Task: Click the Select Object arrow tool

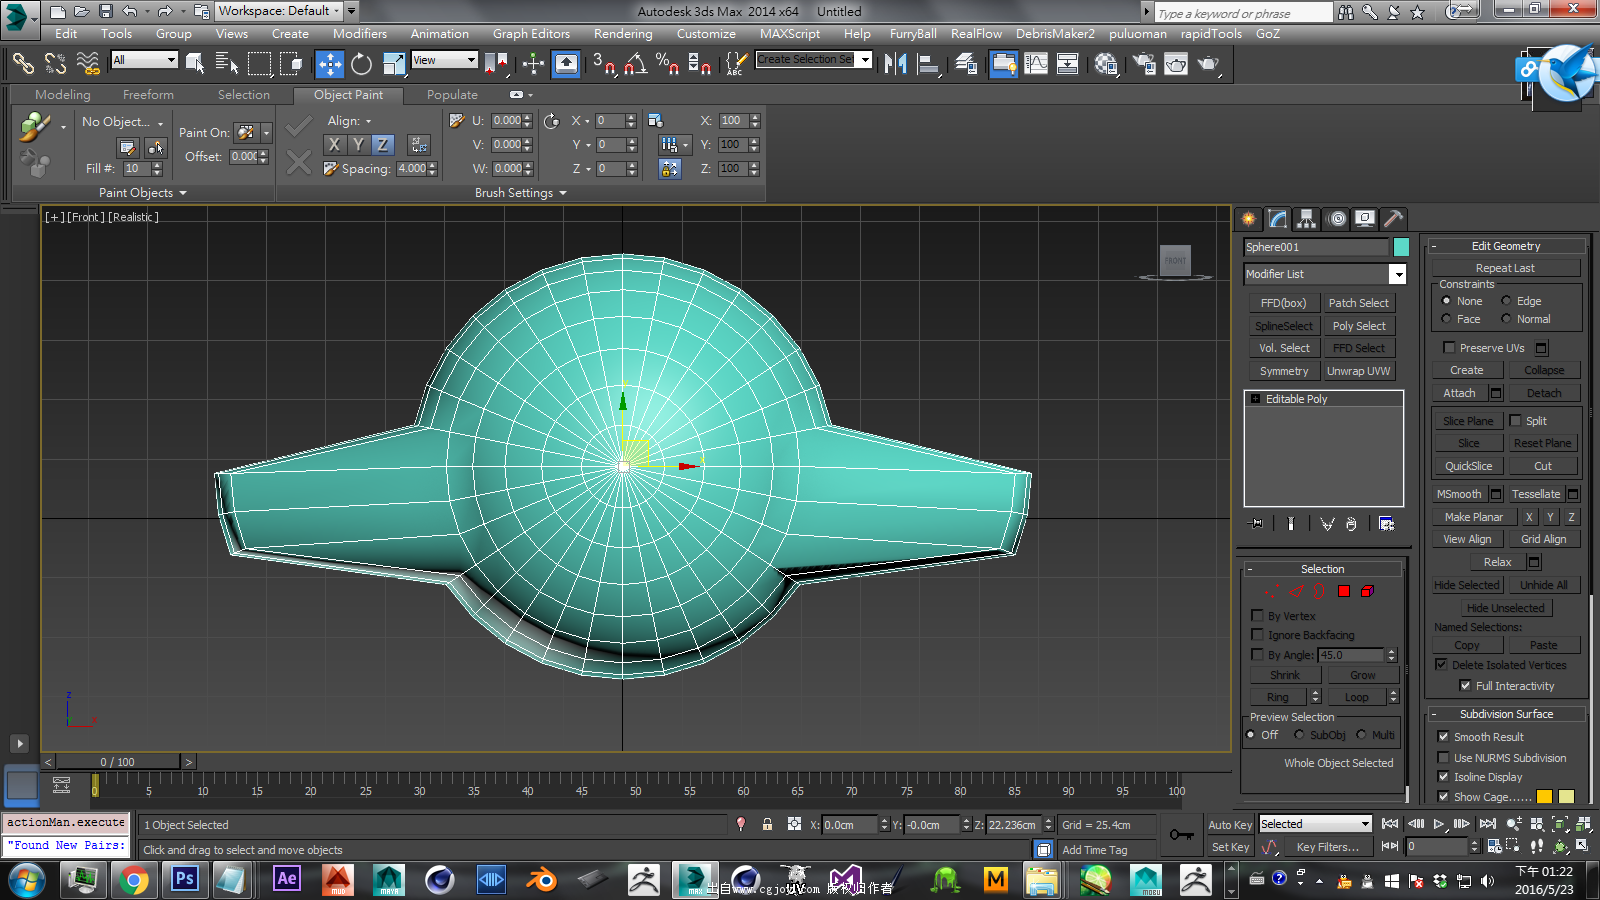Action: [x=194, y=64]
